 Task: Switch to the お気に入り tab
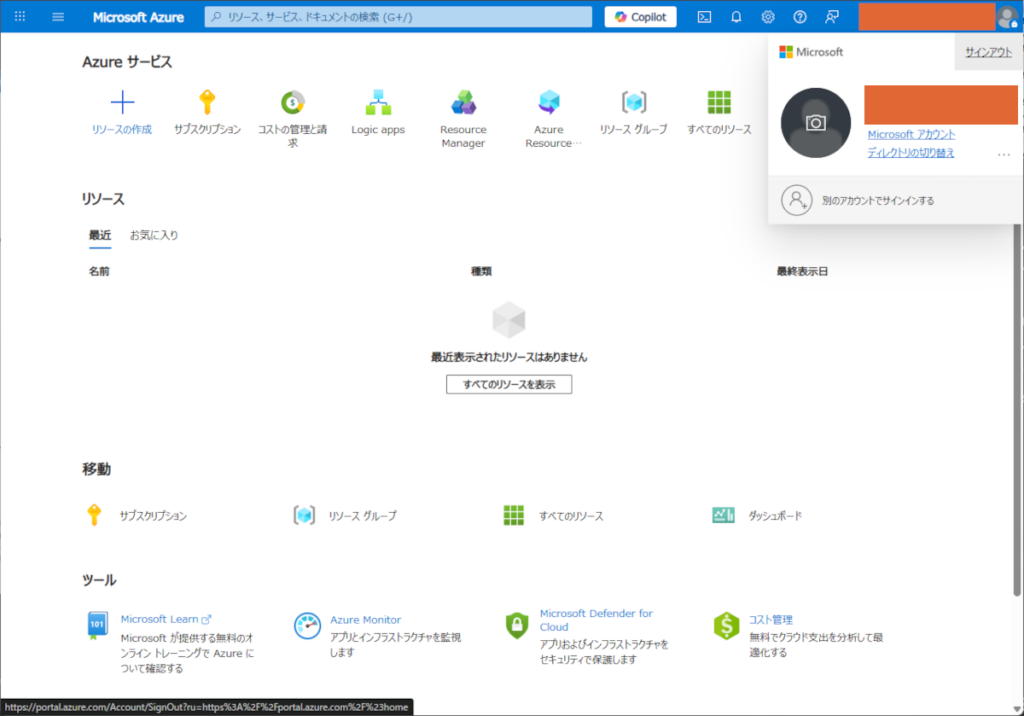(153, 235)
